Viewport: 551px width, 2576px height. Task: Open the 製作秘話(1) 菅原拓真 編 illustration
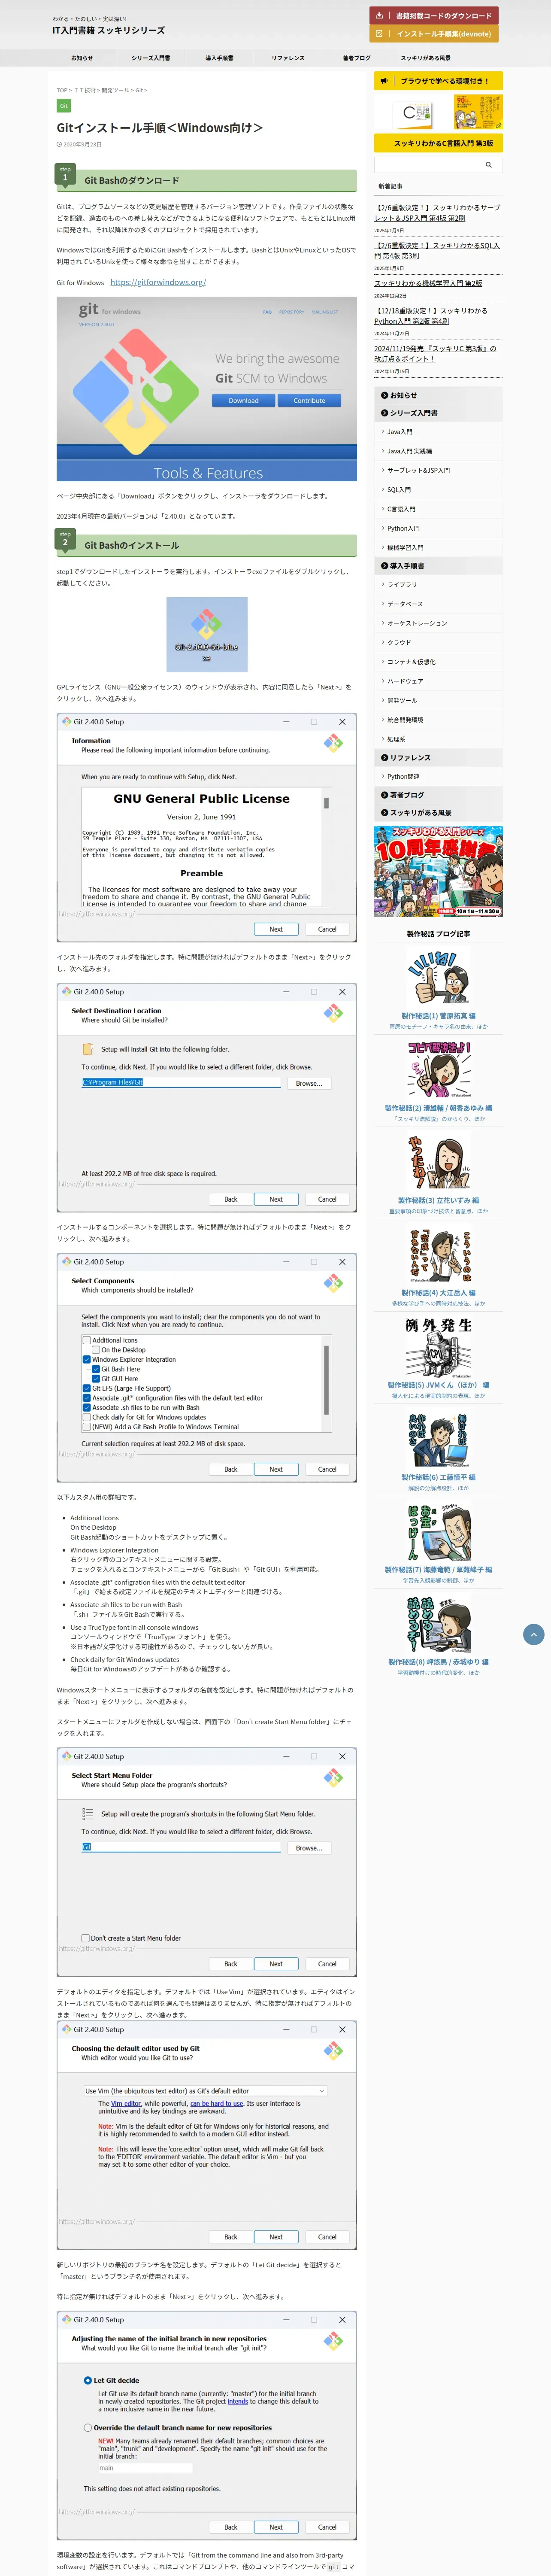pyautogui.click(x=438, y=978)
